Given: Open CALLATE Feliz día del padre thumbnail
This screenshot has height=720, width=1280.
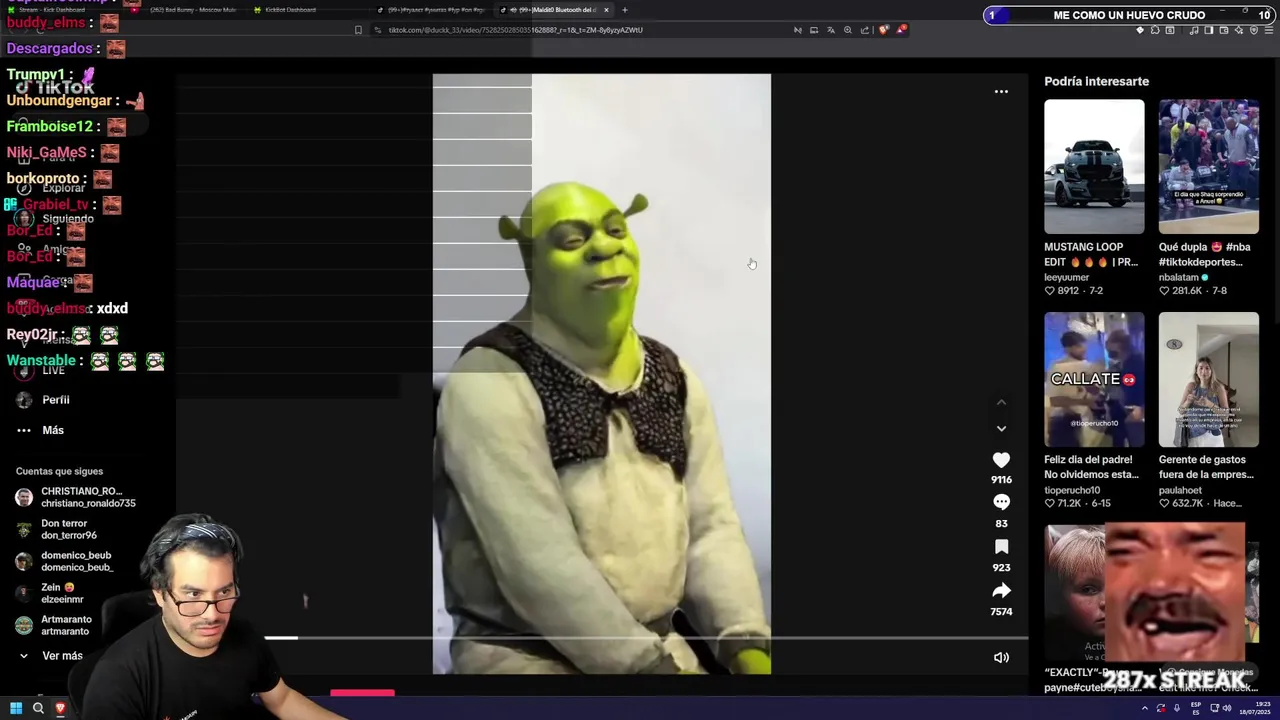Looking at the screenshot, I should click(1094, 379).
